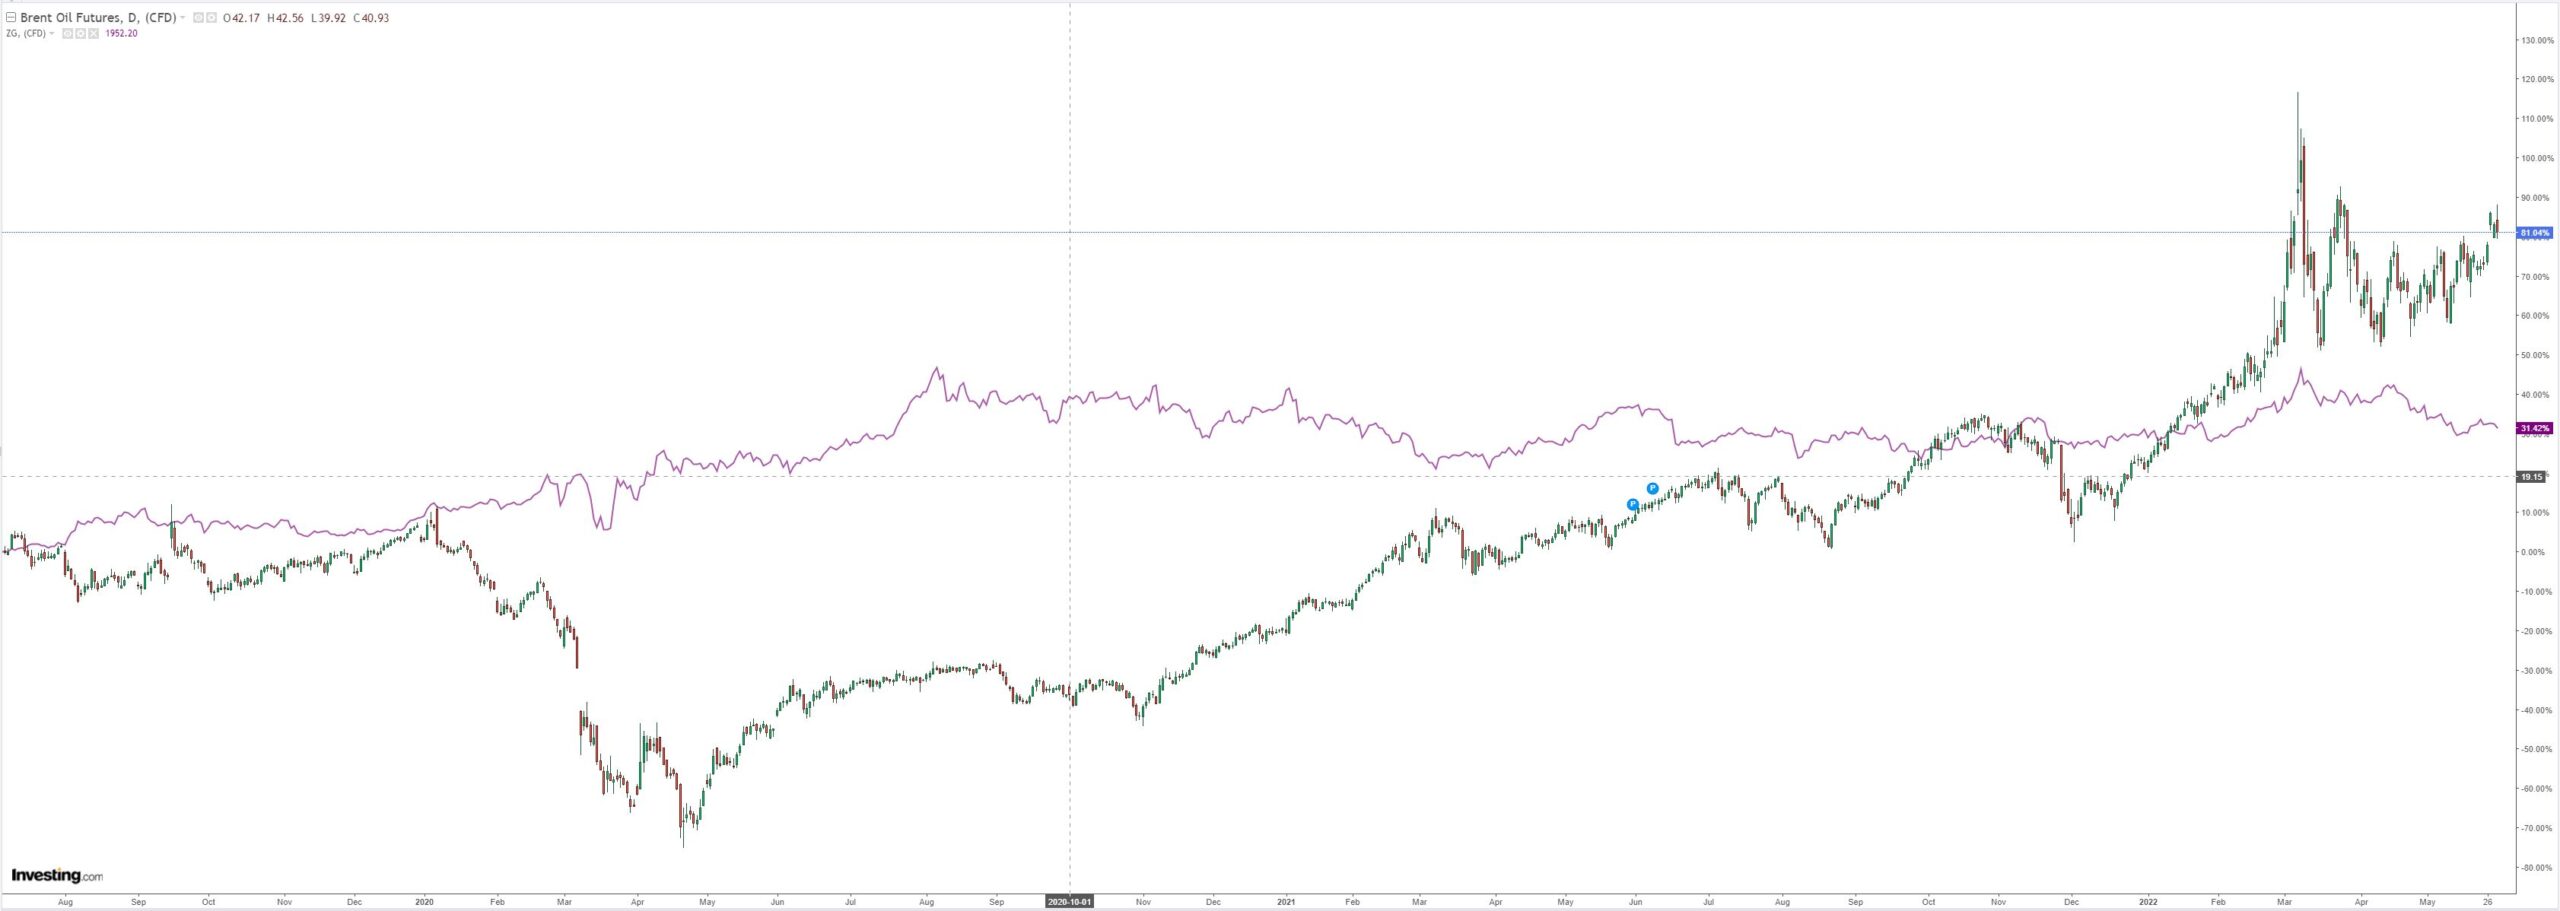
Task: Click the 100.00% label on price axis
Action: pos(2537,159)
